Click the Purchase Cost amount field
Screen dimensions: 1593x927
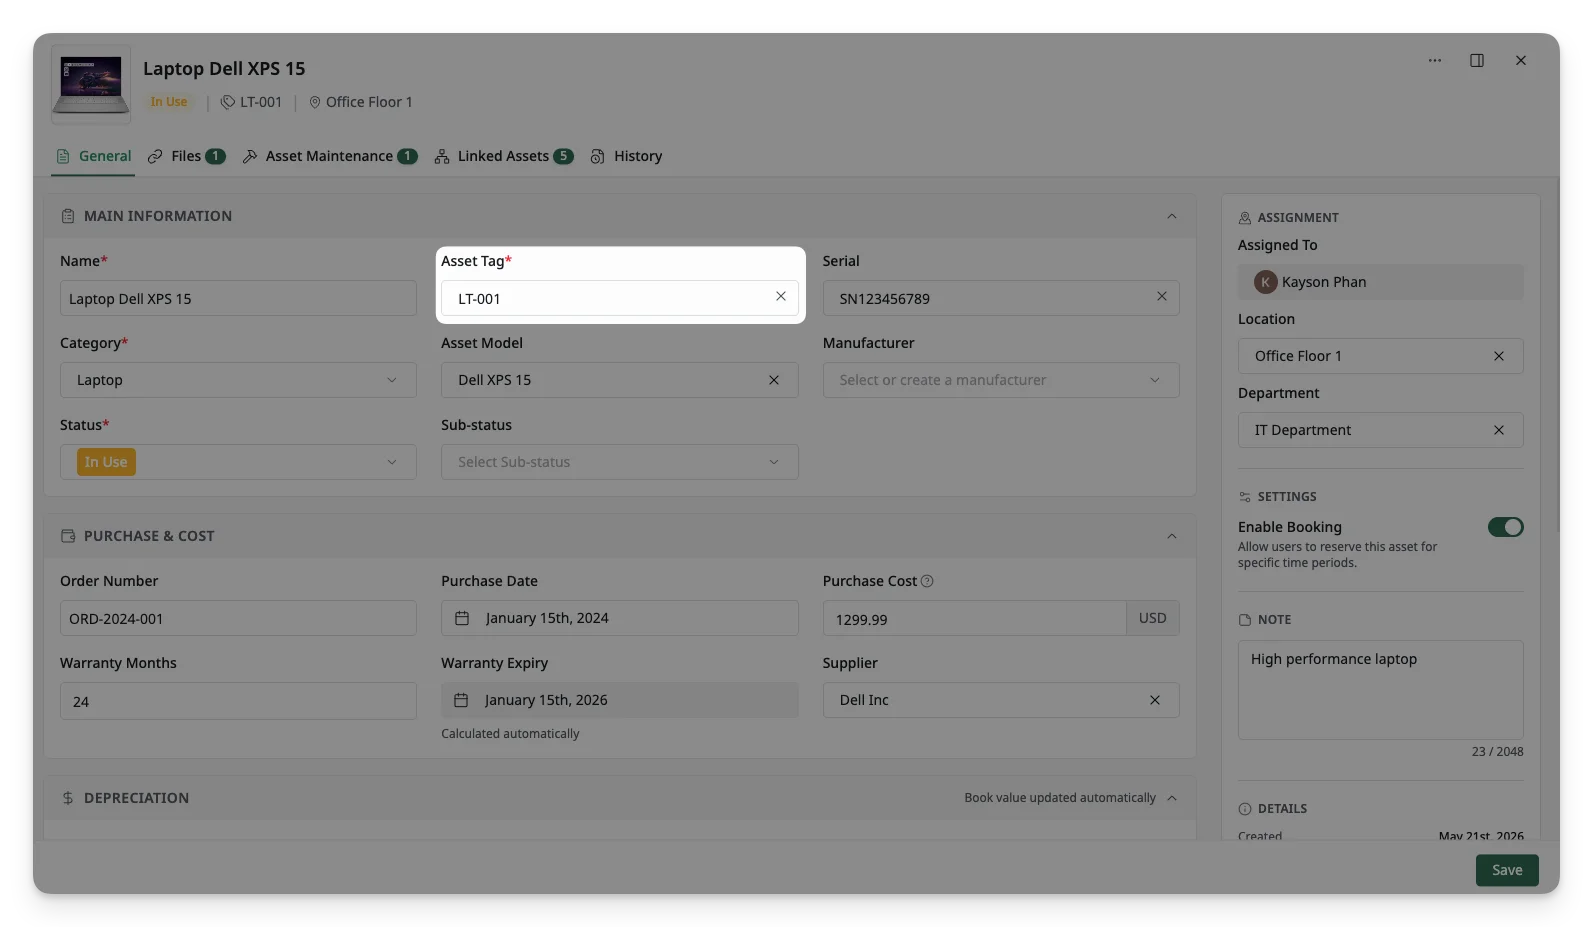tap(975, 618)
